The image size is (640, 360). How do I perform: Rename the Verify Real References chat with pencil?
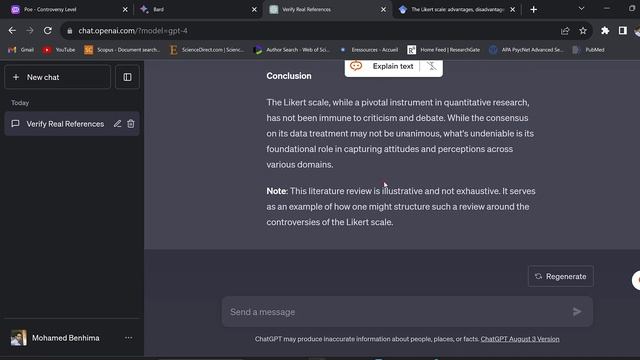tap(118, 124)
